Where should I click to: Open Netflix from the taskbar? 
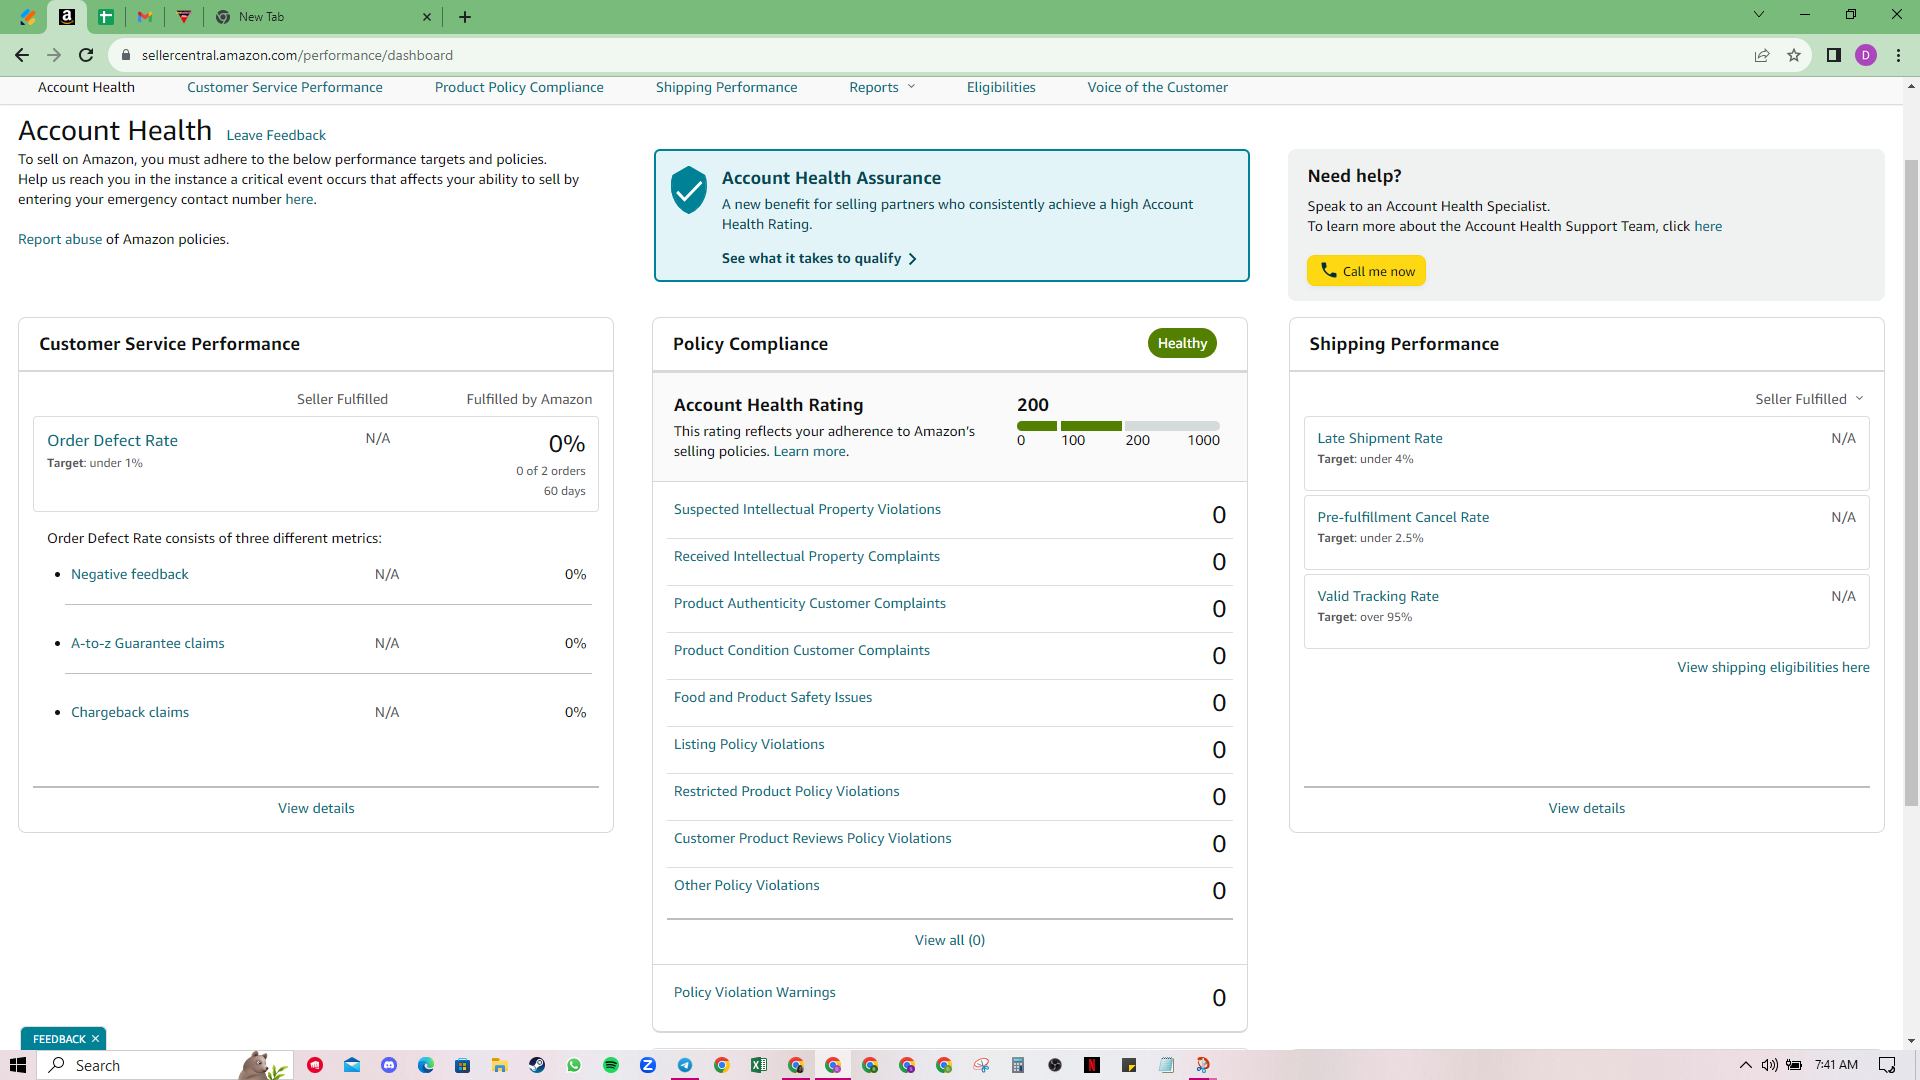coord(1092,1065)
